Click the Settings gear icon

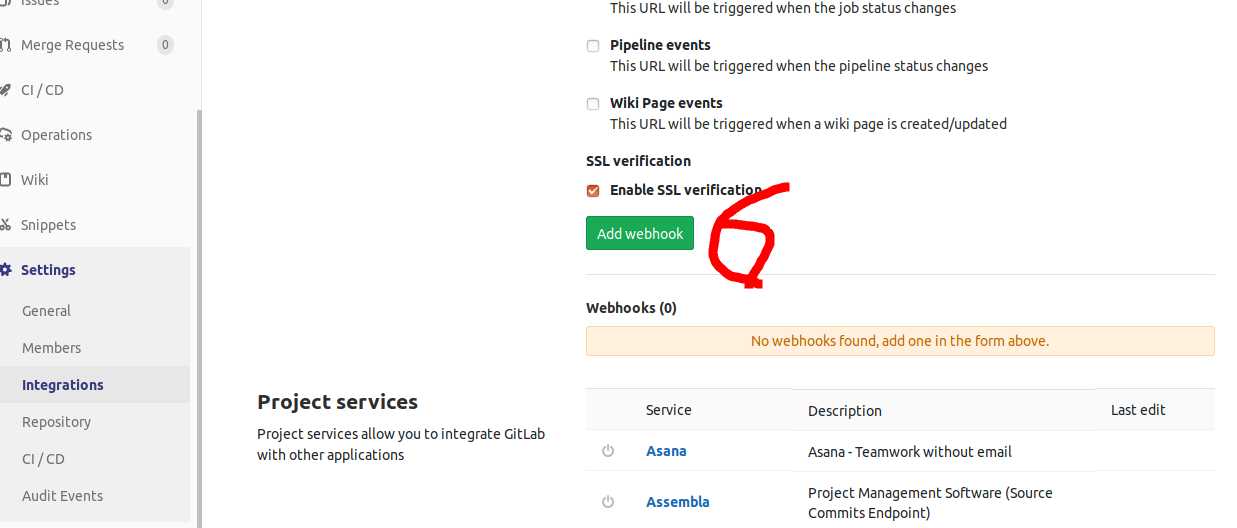(x=5, y=270)
